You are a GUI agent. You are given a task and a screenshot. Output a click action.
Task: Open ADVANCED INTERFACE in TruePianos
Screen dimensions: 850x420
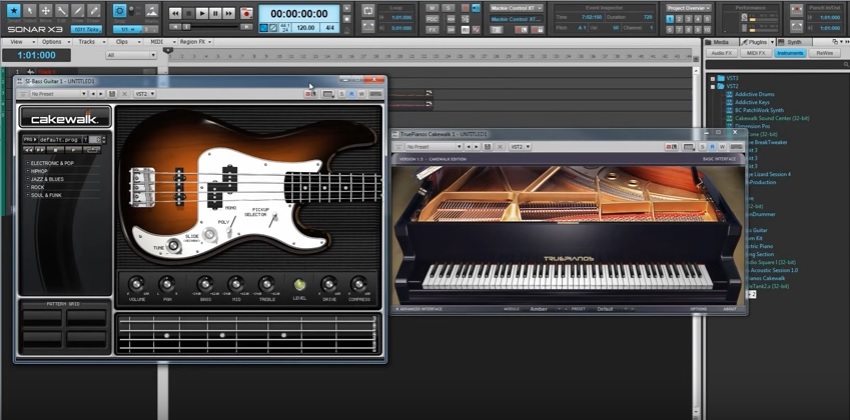point(419,309)
